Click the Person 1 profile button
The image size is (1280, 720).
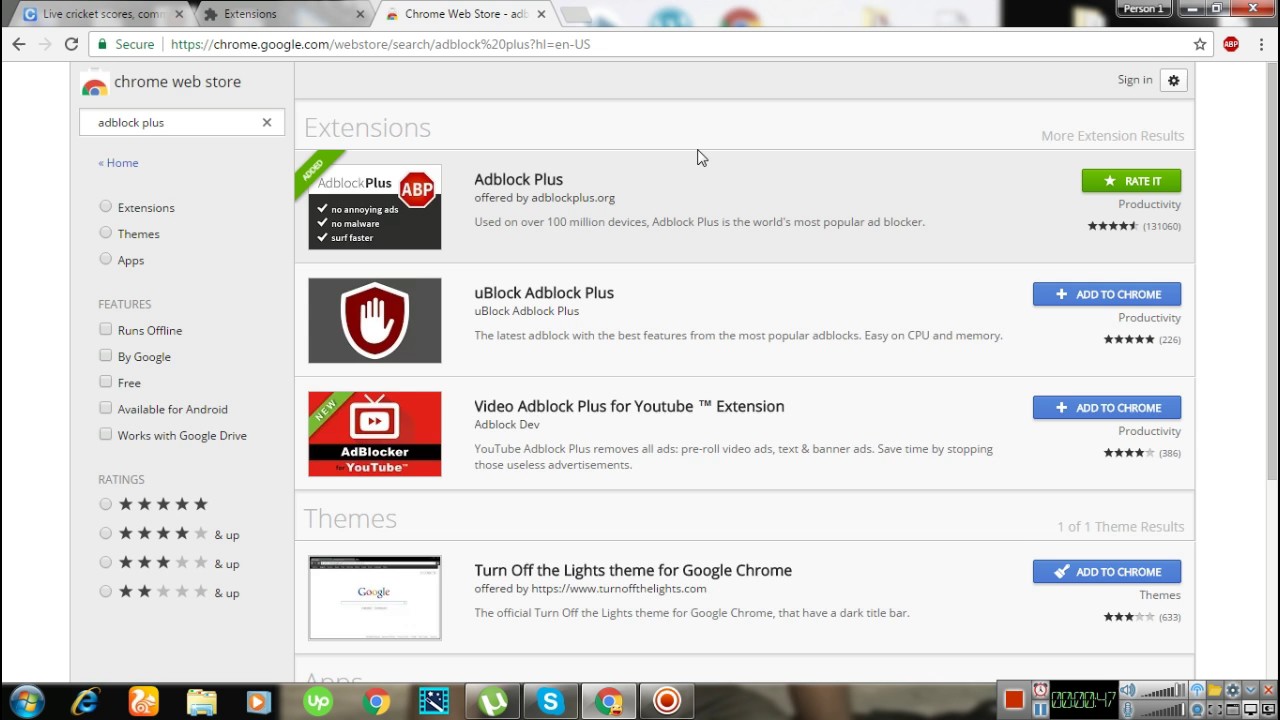point(1143,9)
